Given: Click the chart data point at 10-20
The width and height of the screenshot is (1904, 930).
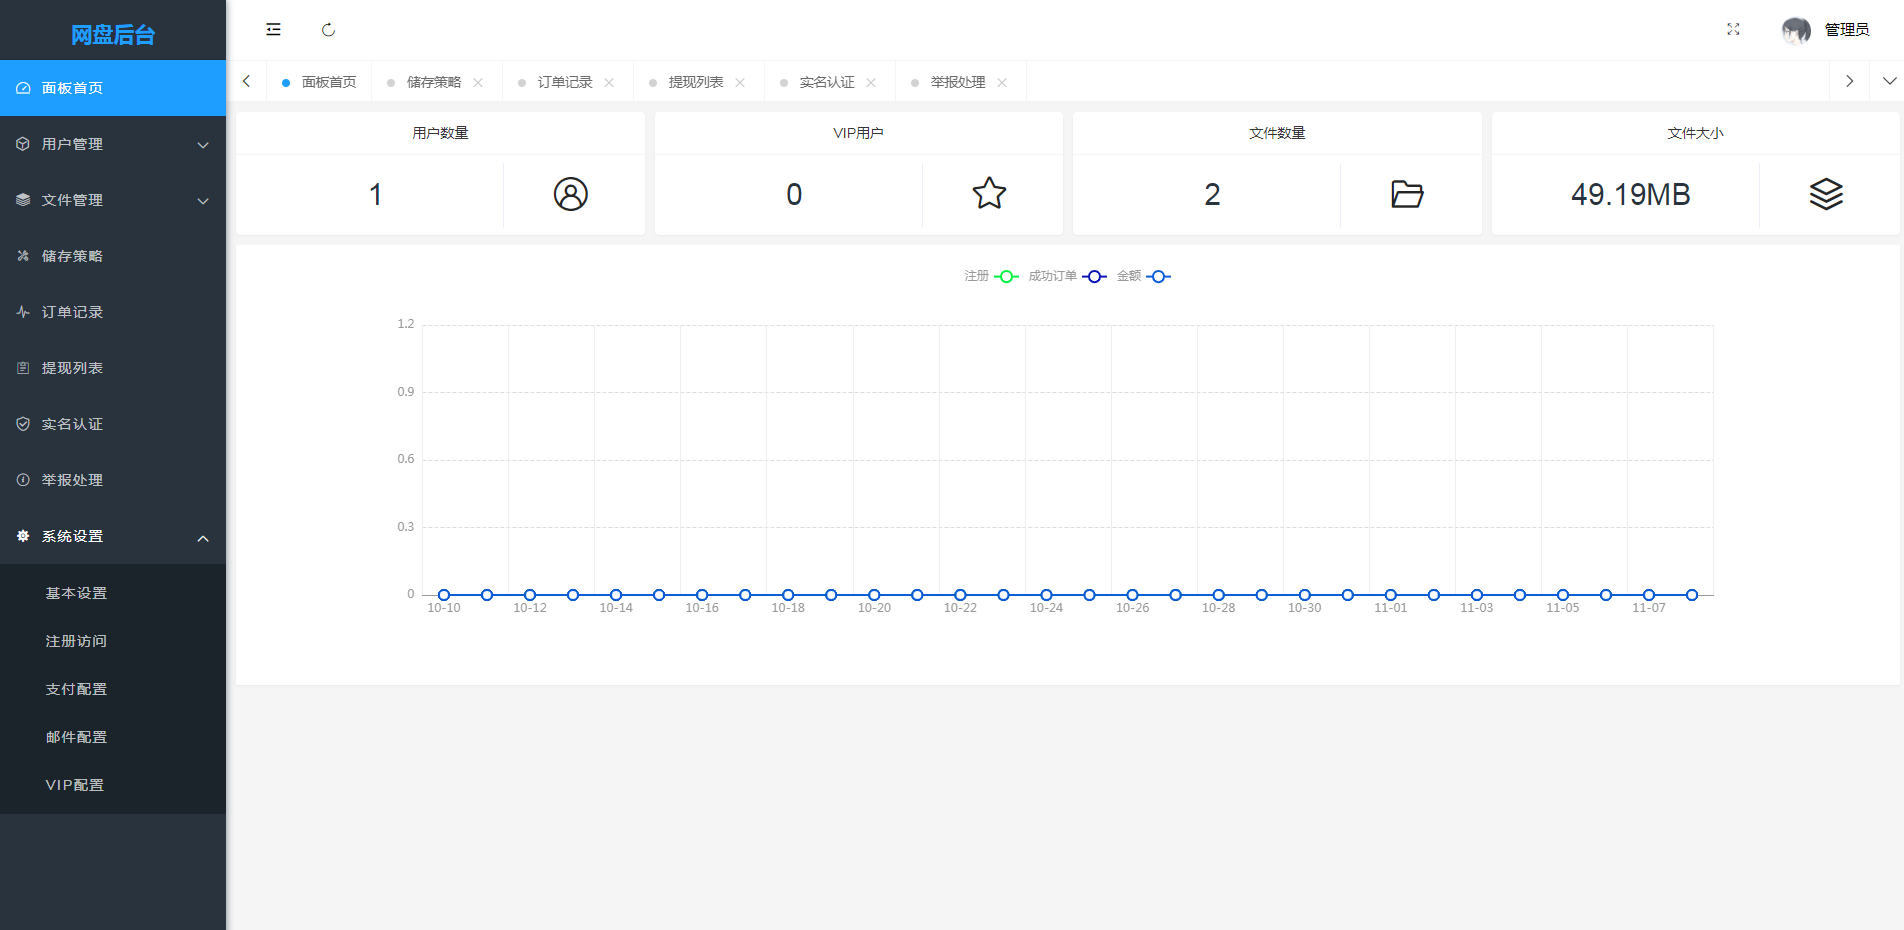Looking at the screenshot, I should click(874, 595).
